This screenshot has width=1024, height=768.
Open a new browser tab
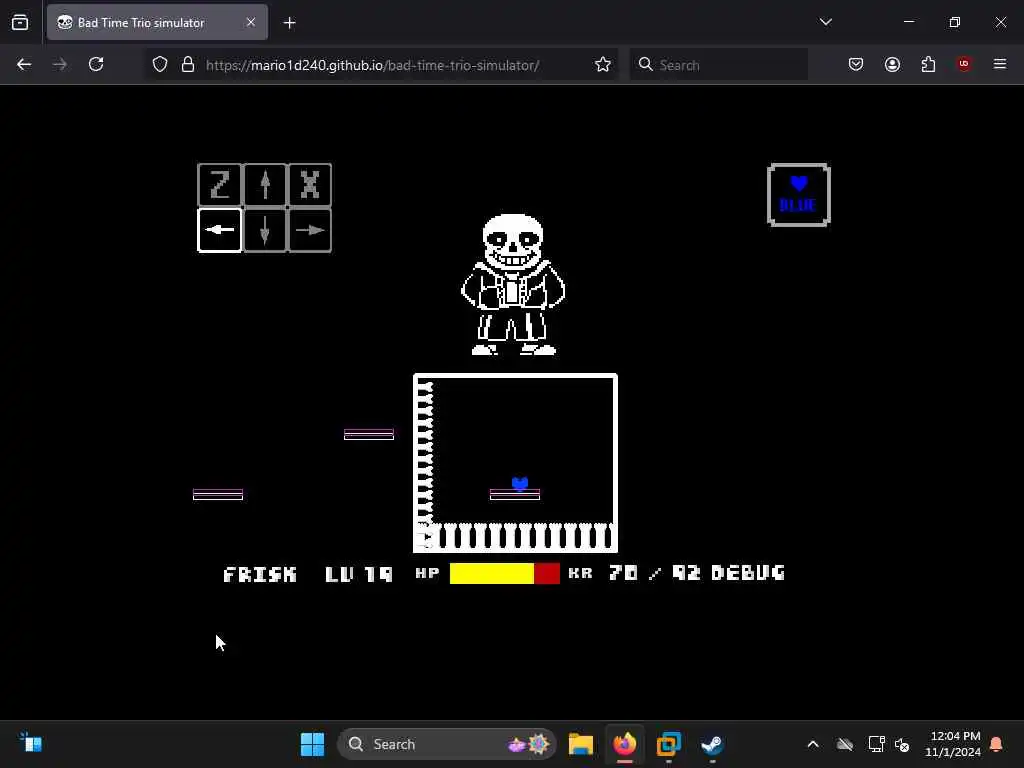pos(289,23)
